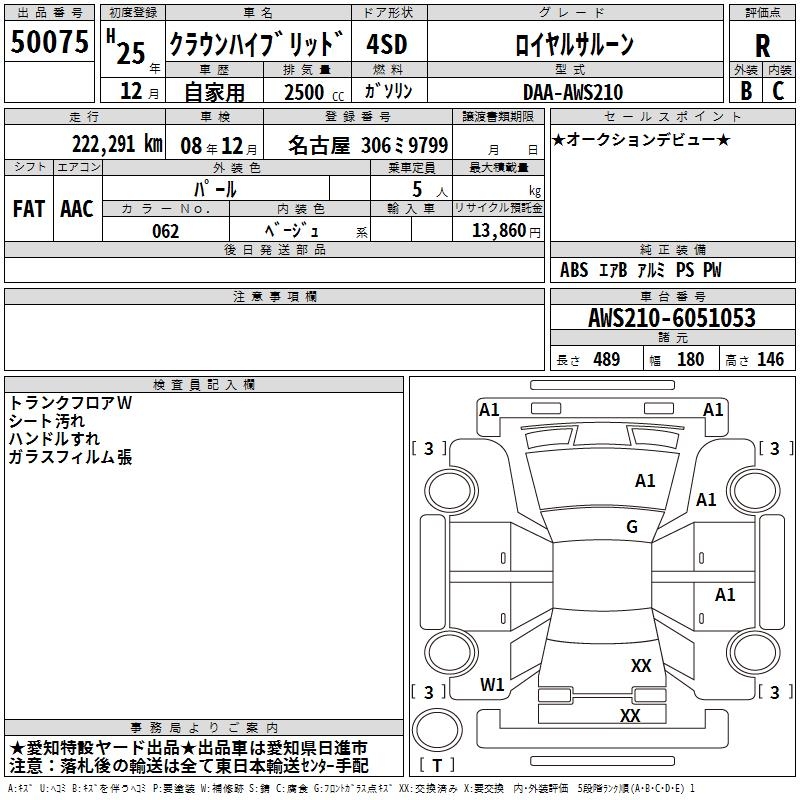Click the first registration year H25
800x800 pixels.
132,48
